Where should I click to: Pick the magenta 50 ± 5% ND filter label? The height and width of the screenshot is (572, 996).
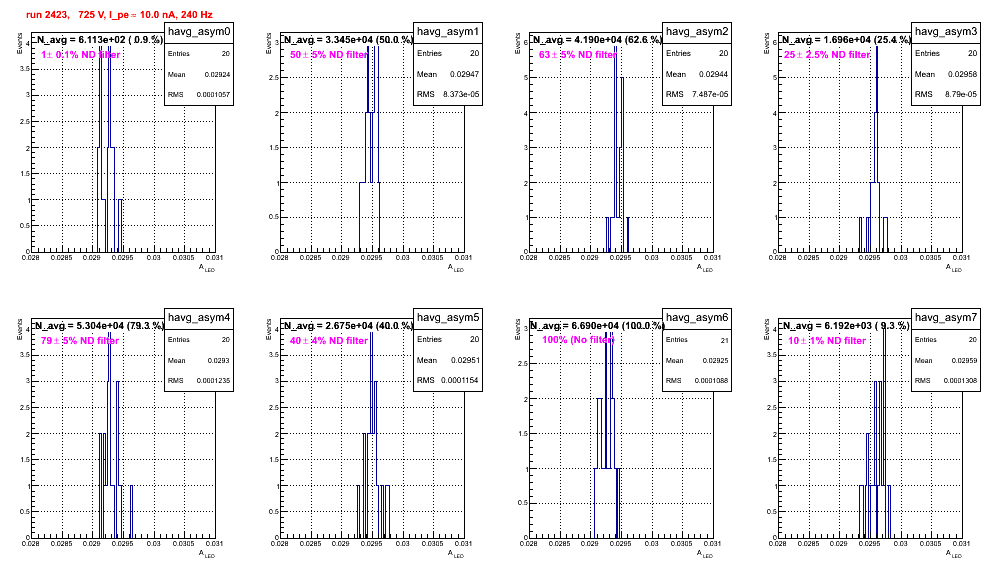[329, 55]
